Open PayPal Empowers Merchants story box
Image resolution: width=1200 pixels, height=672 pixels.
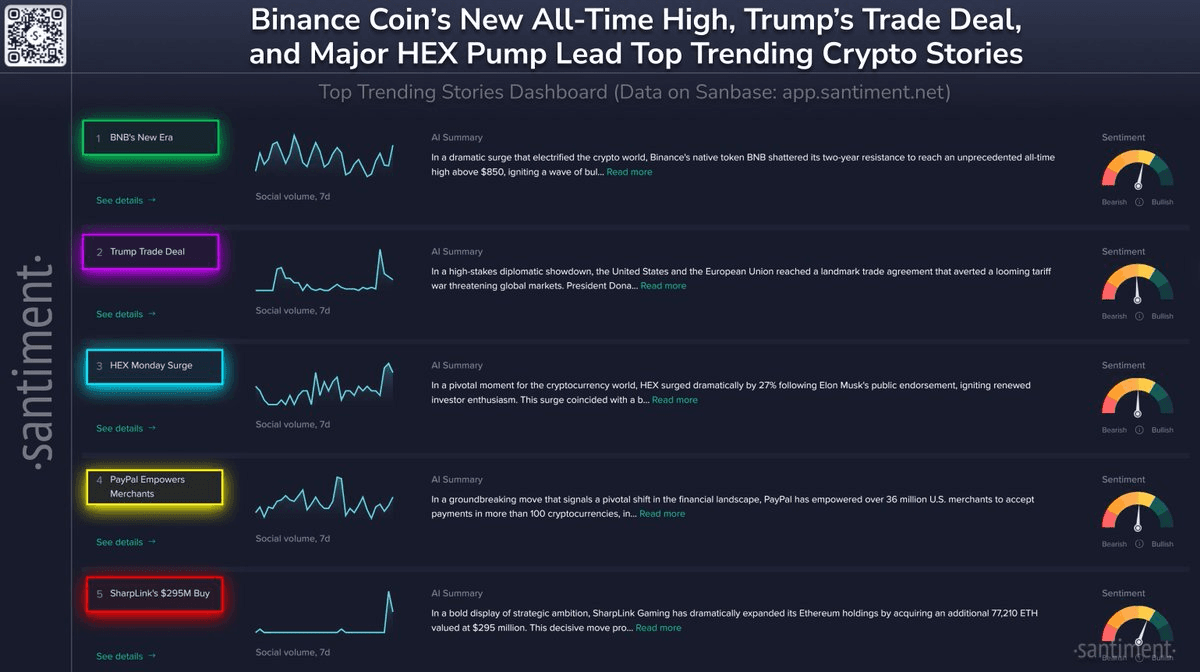pyautogui.click(x=155, y=487)
